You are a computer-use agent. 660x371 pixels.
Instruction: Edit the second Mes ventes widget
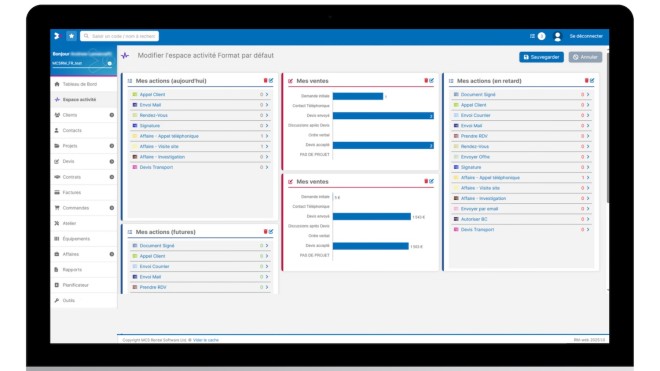coord(431,181)
